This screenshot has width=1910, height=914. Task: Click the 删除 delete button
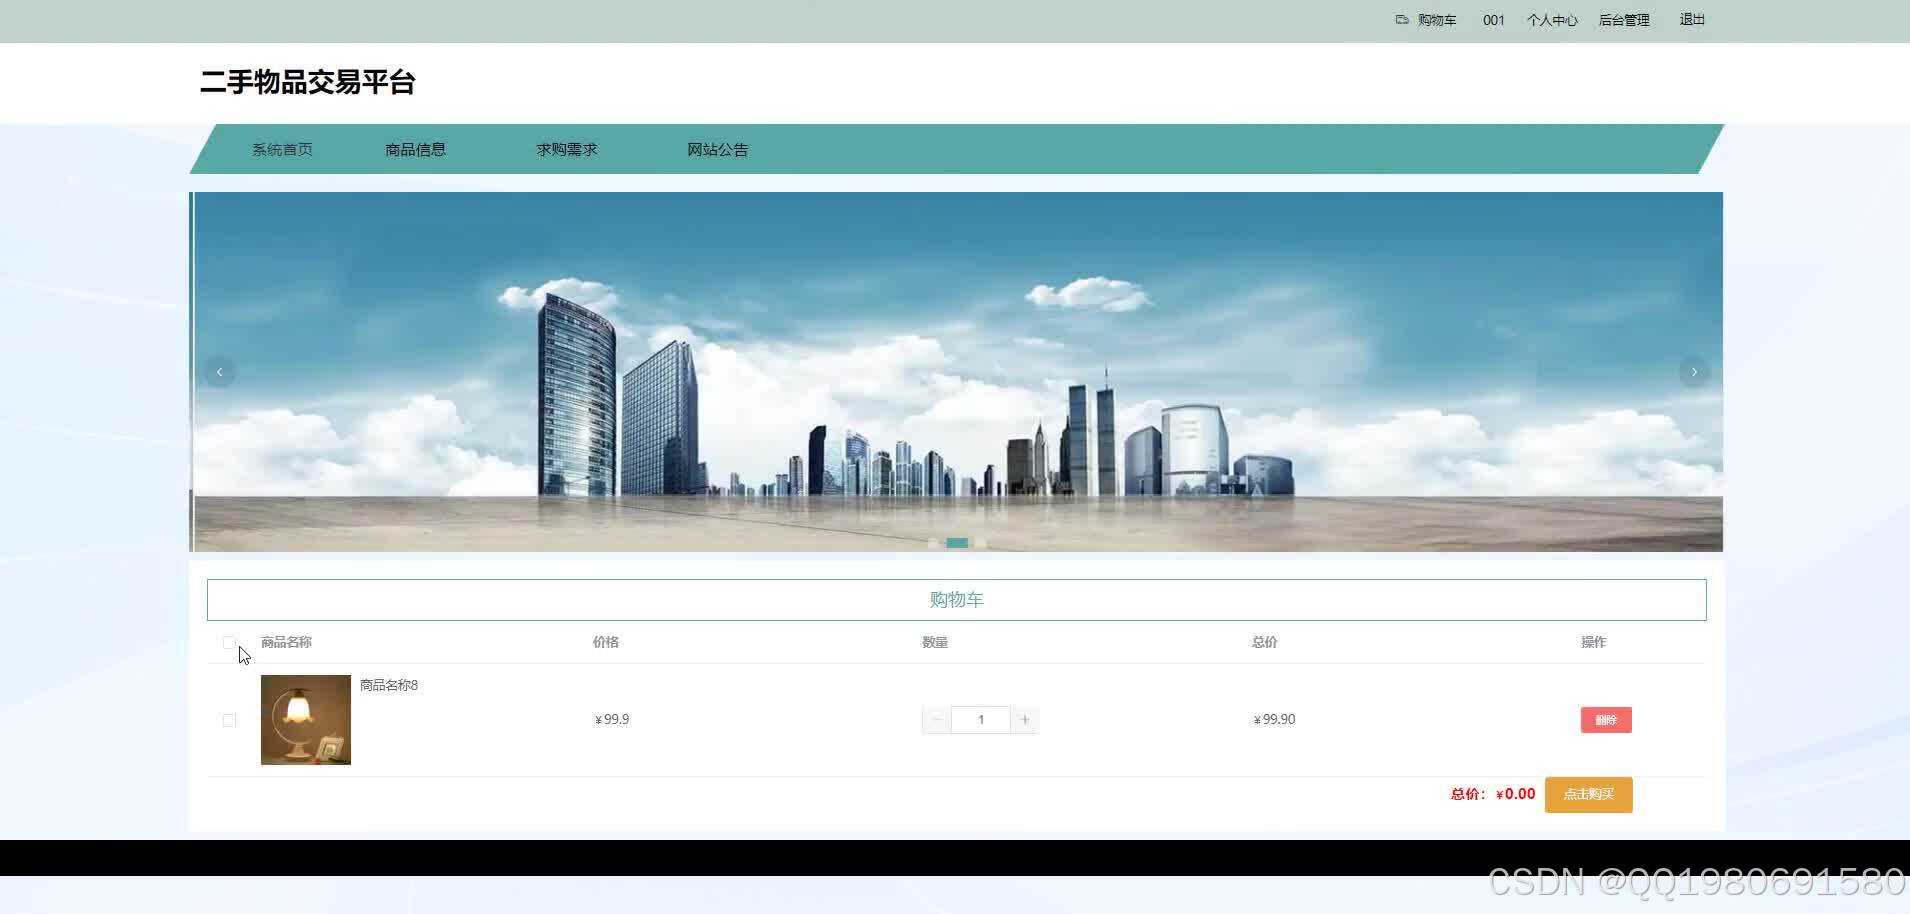(1605, 719)
